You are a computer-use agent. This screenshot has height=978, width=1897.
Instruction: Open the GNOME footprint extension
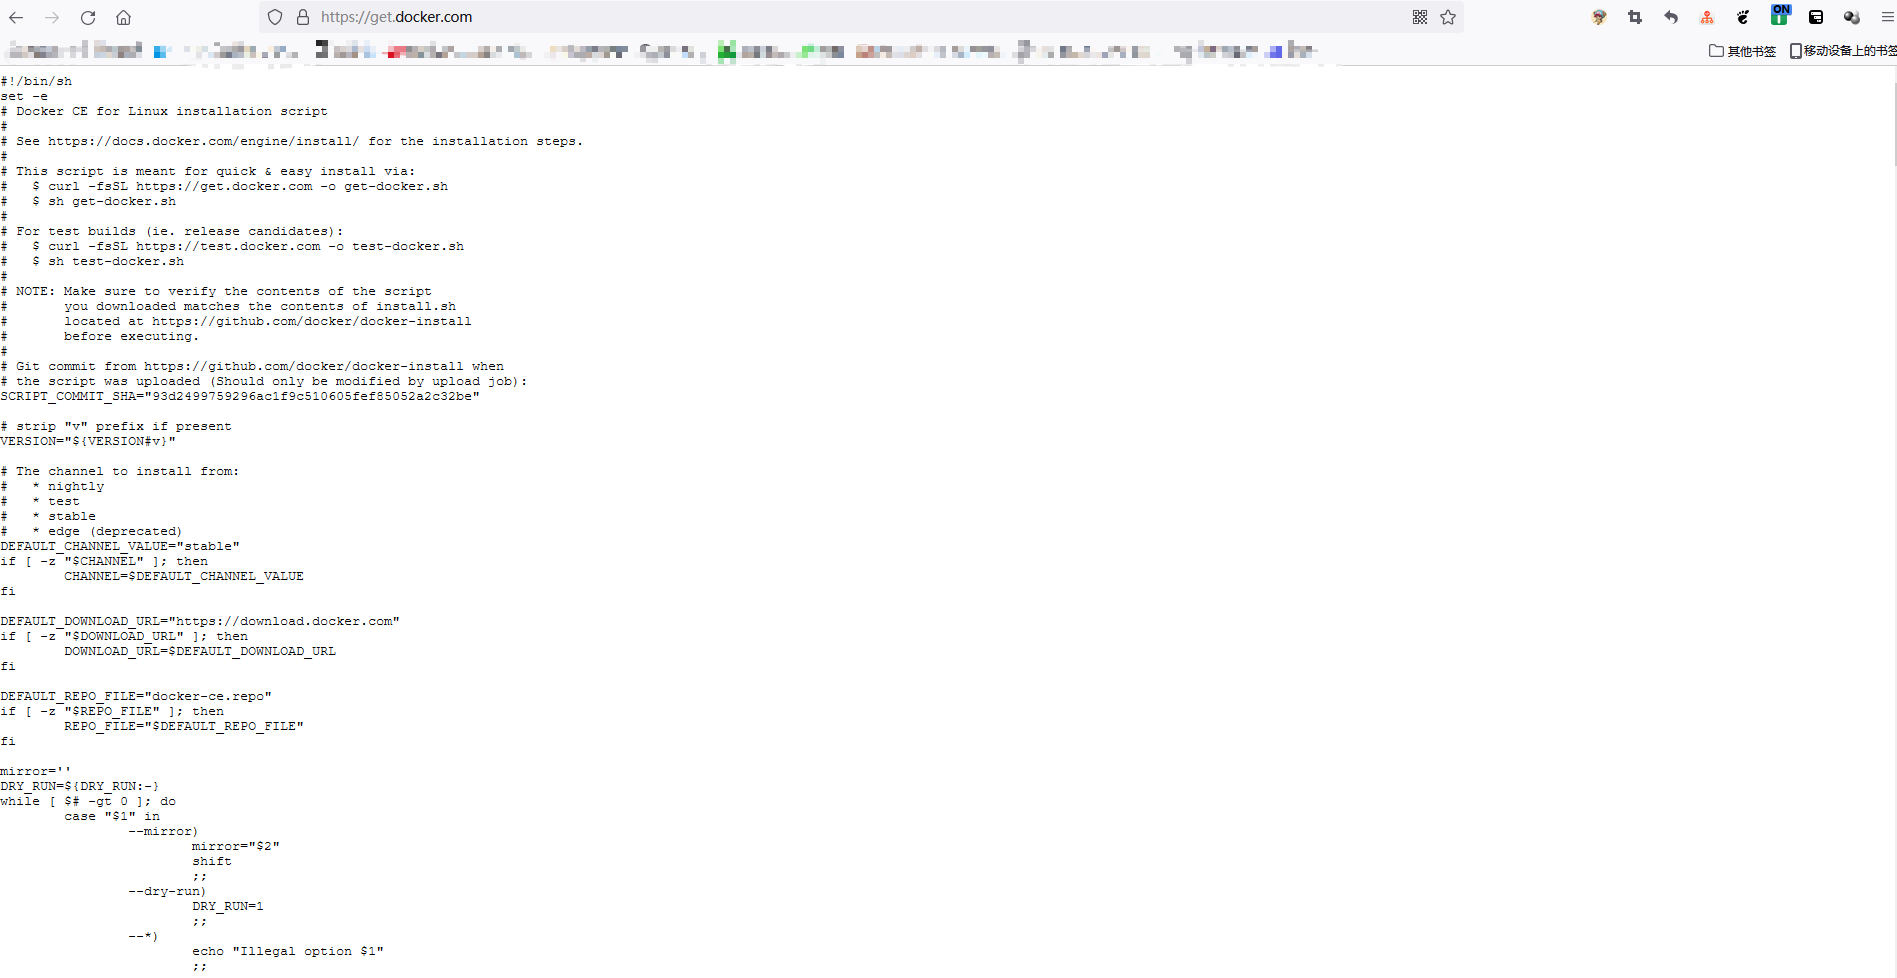[x=1743, y=17]
